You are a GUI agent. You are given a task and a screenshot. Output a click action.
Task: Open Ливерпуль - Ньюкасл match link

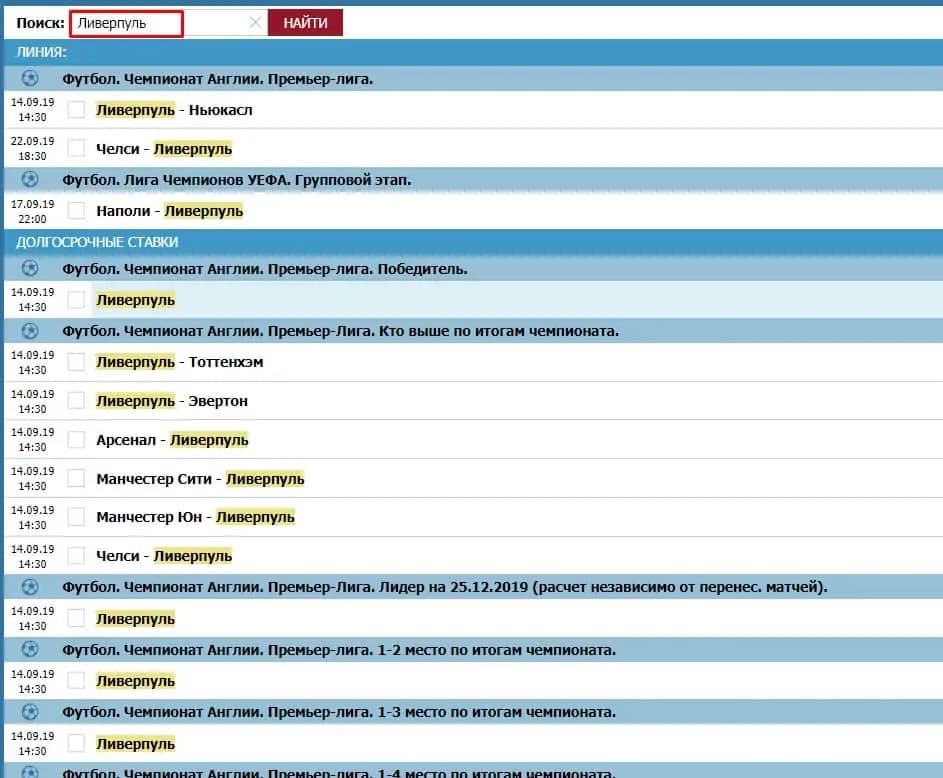174,110
